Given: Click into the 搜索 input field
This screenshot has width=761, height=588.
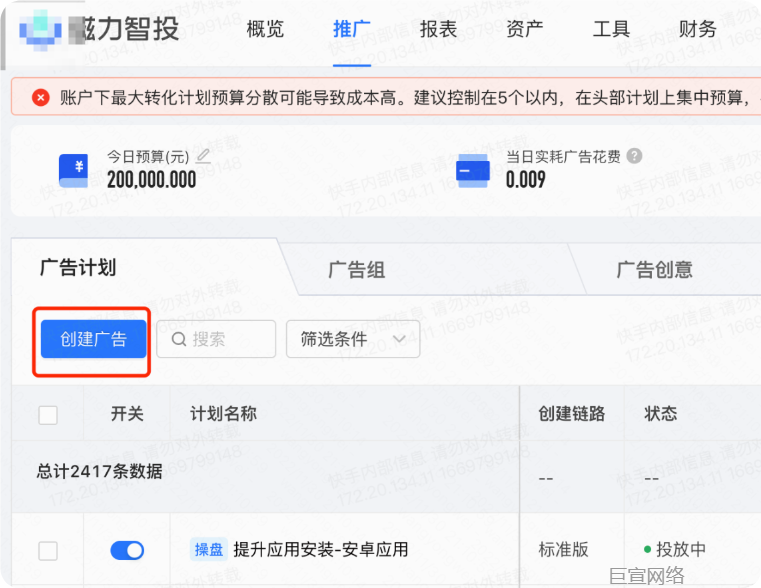Looking at the screenshot, I should [x=216, y=339].
